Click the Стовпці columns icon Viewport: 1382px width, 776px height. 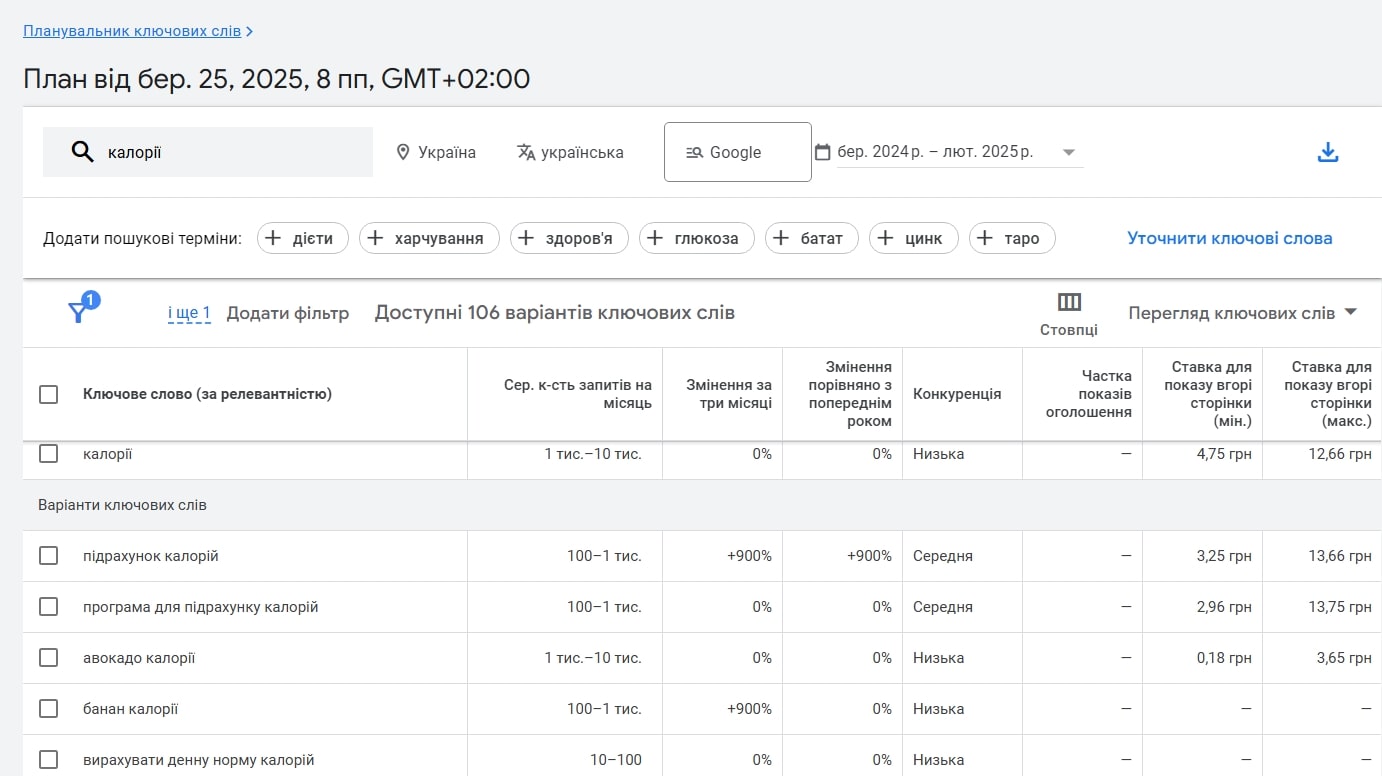(x=1069, y=302)
